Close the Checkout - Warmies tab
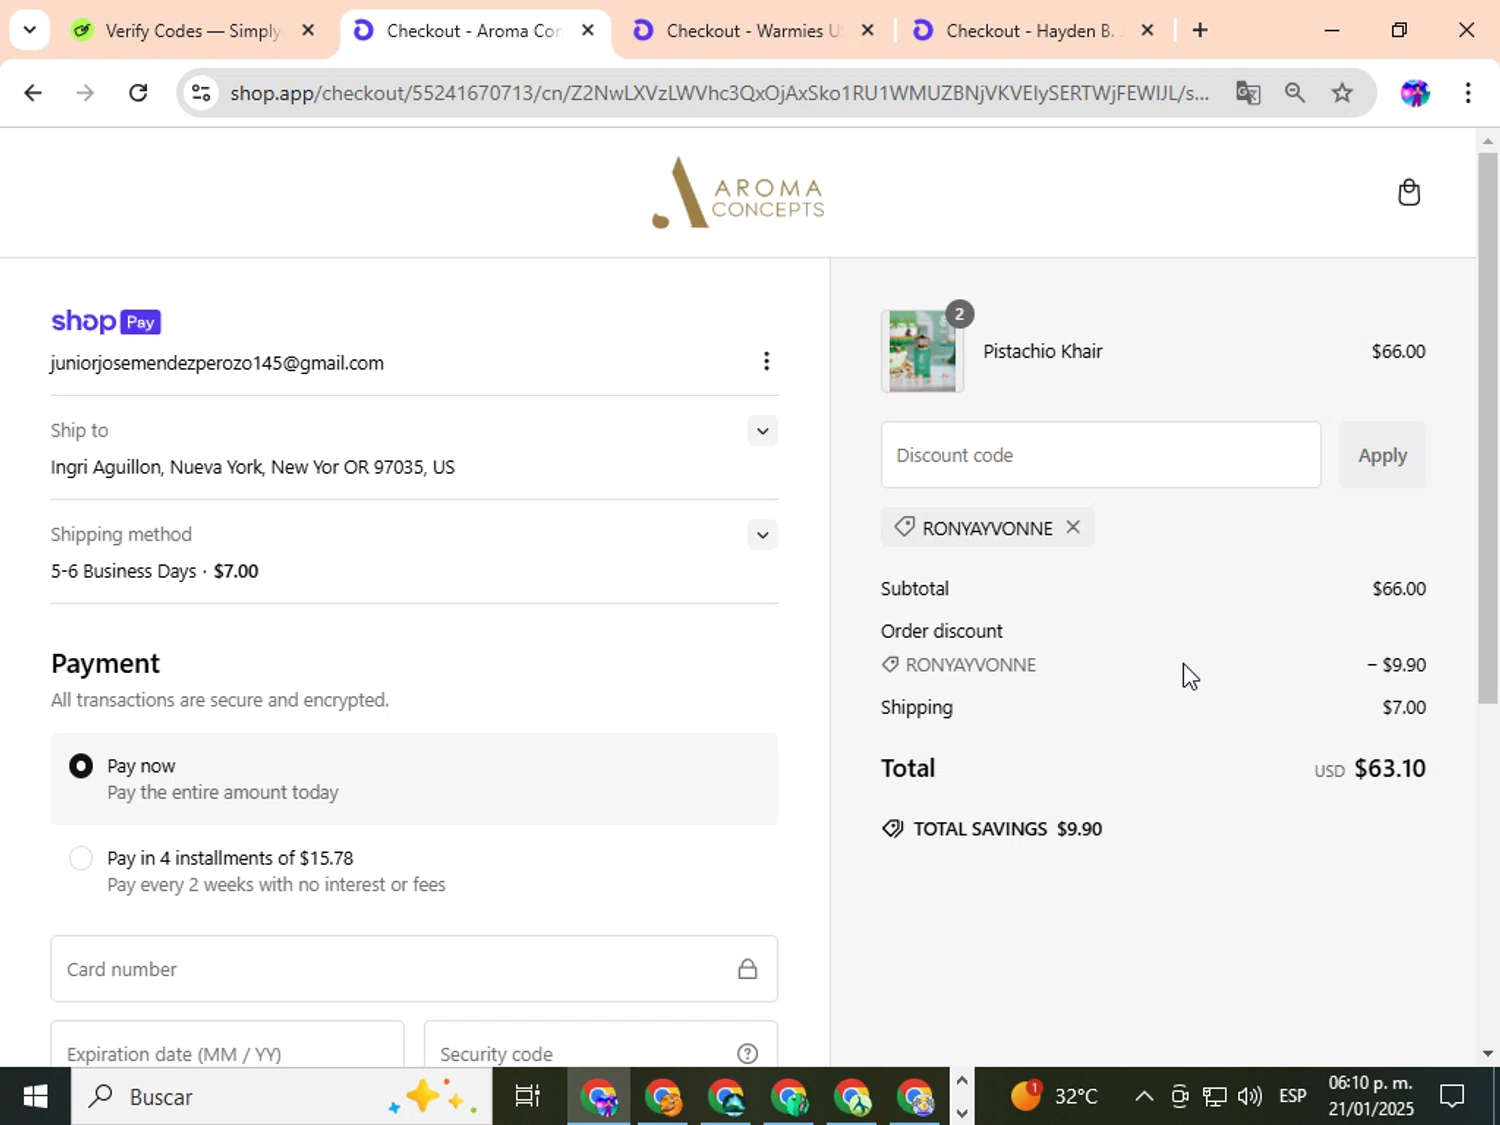 pyautogui.click(x=868, y=30)
